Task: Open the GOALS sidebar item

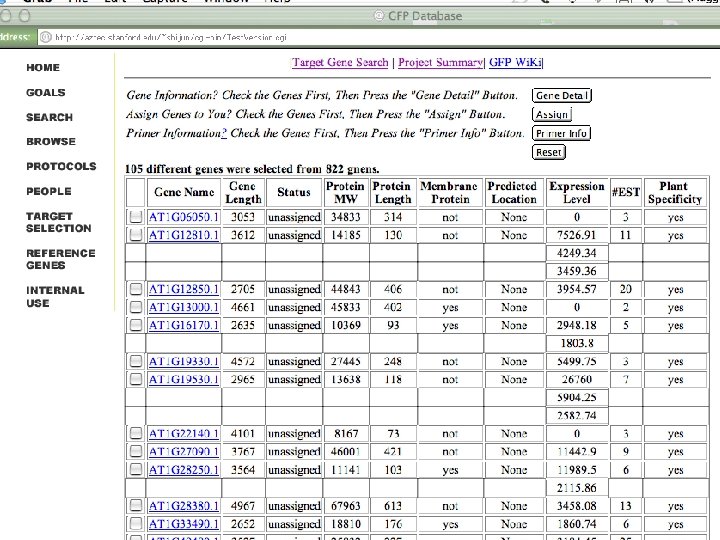Action: click(x=46, y=92)
